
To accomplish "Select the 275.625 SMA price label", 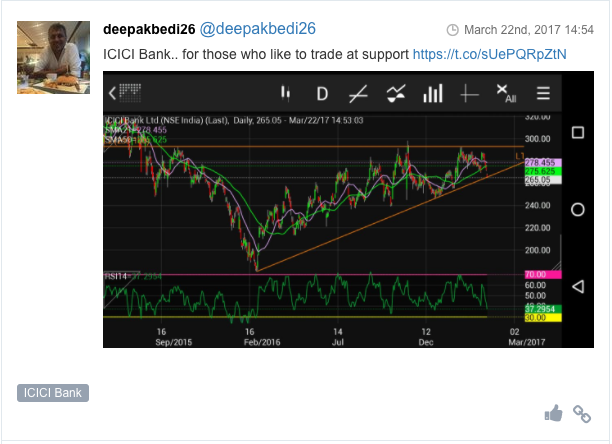I will tap(543, 171).
